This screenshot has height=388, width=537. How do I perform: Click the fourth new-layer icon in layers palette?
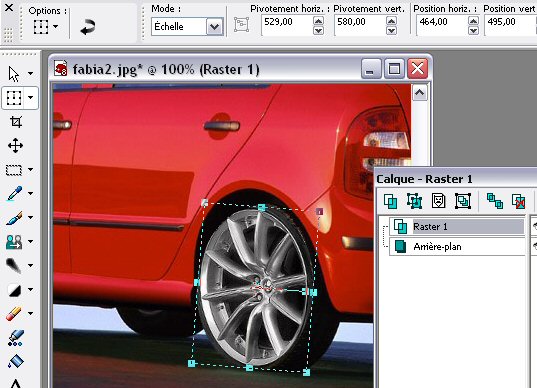(x=463, y=201)
